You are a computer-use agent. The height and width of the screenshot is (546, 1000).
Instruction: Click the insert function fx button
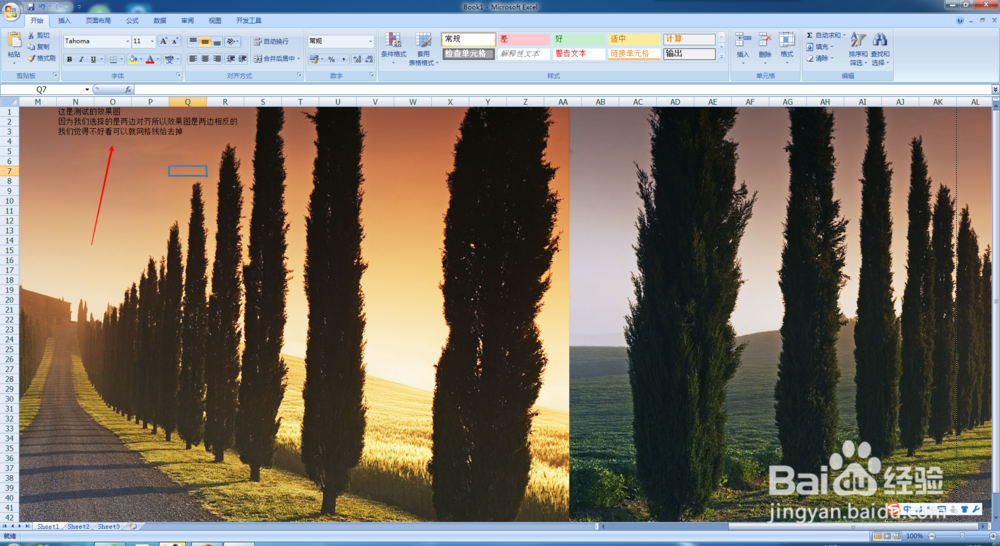(128, 89)
